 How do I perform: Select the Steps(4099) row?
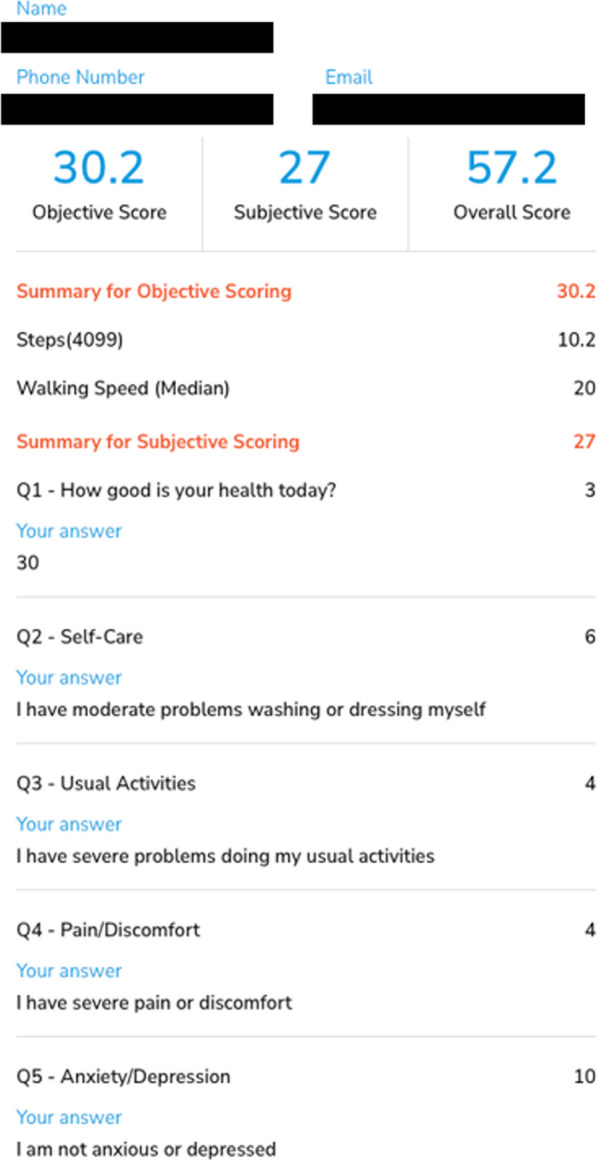click(x=306, y=340)
